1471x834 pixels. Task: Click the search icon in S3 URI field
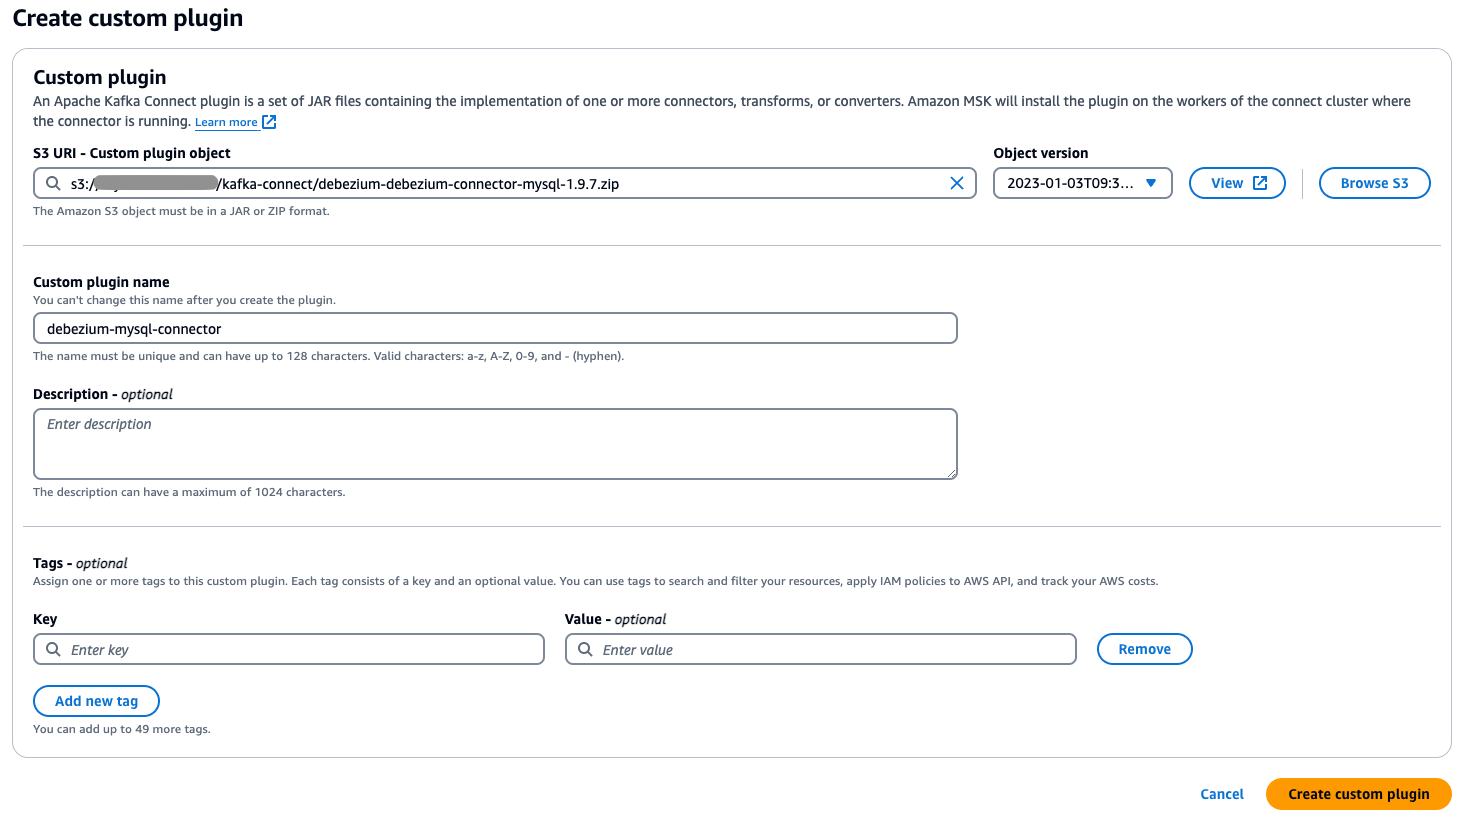(53, 183)
